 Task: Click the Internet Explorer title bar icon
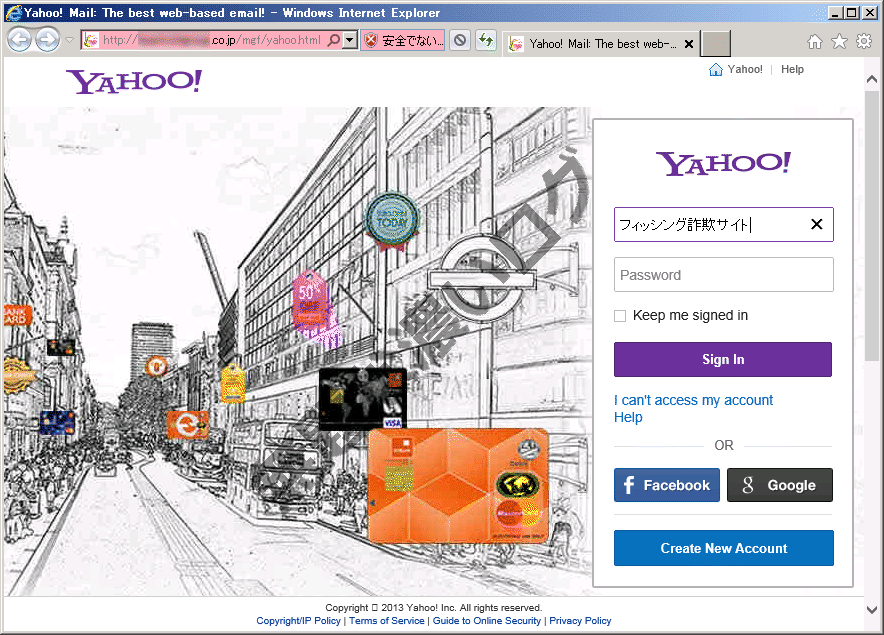click(12, 12)
